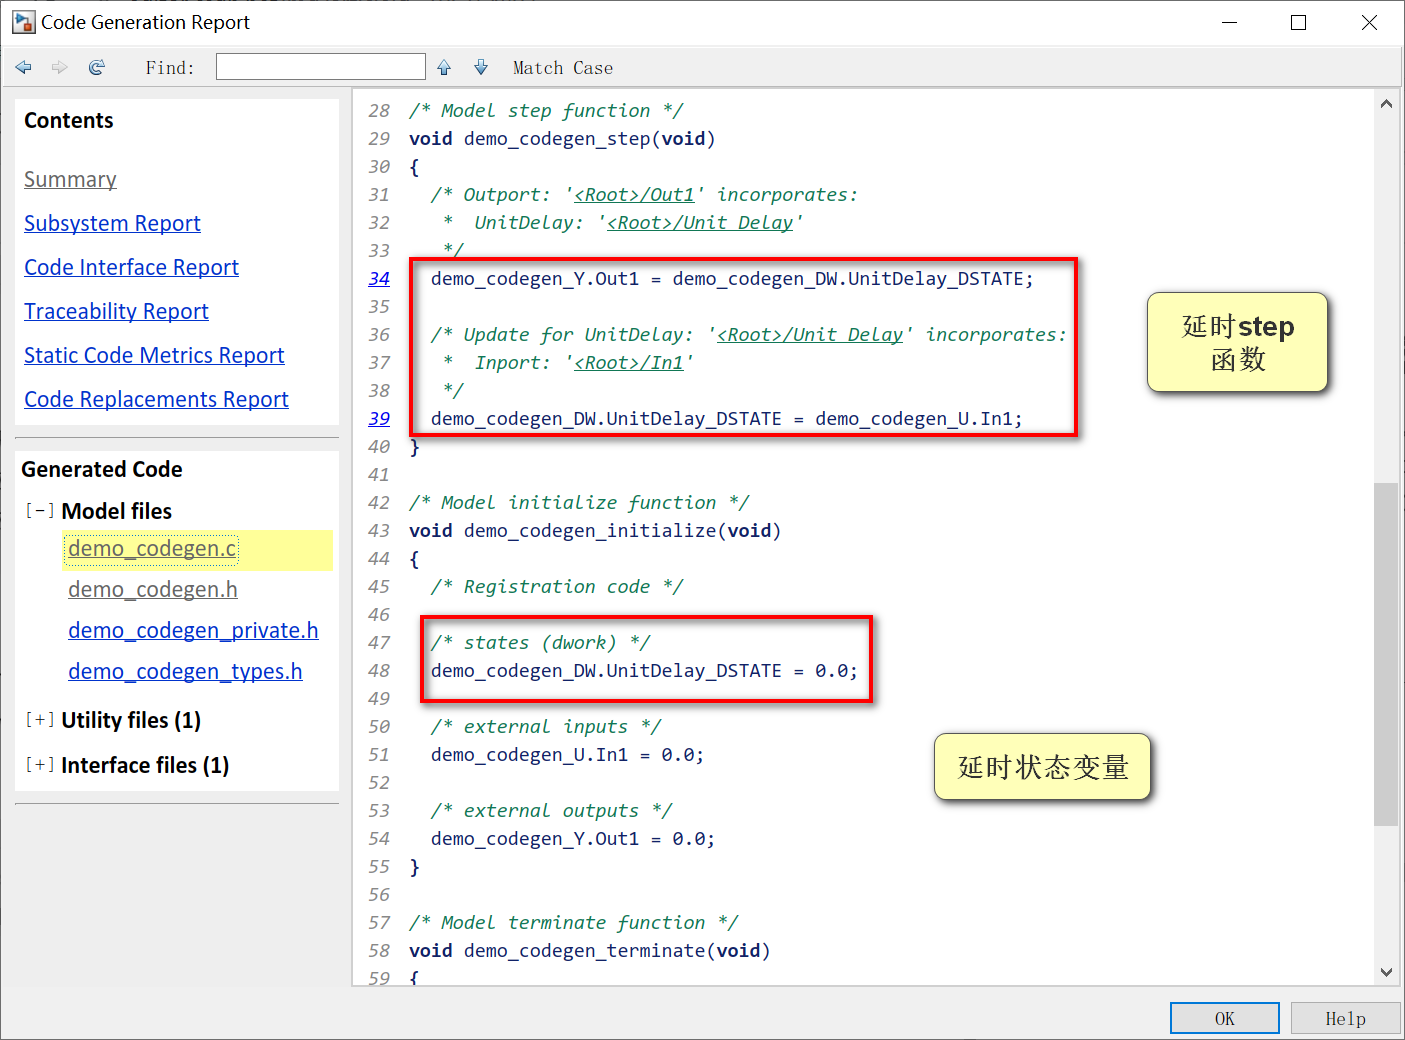Click the vertical scrollbar thumb
Viewport: 1405px width, 1040px height.
(1386, 655)
